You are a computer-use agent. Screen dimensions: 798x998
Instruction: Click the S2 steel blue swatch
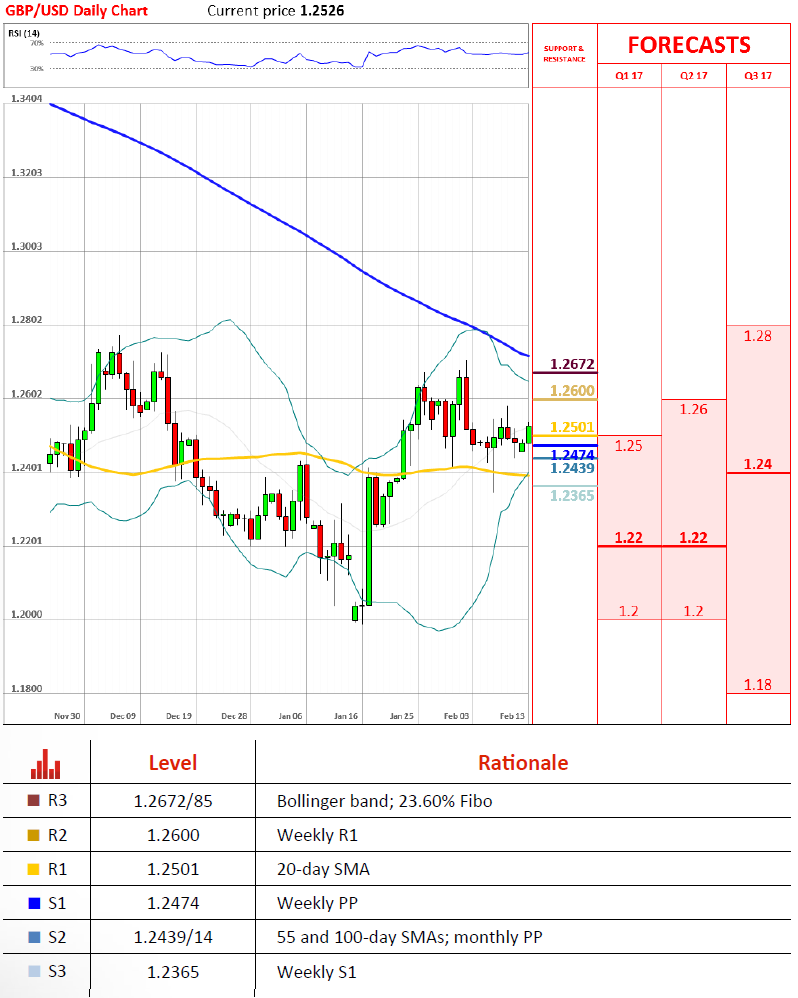pos(34,938)
